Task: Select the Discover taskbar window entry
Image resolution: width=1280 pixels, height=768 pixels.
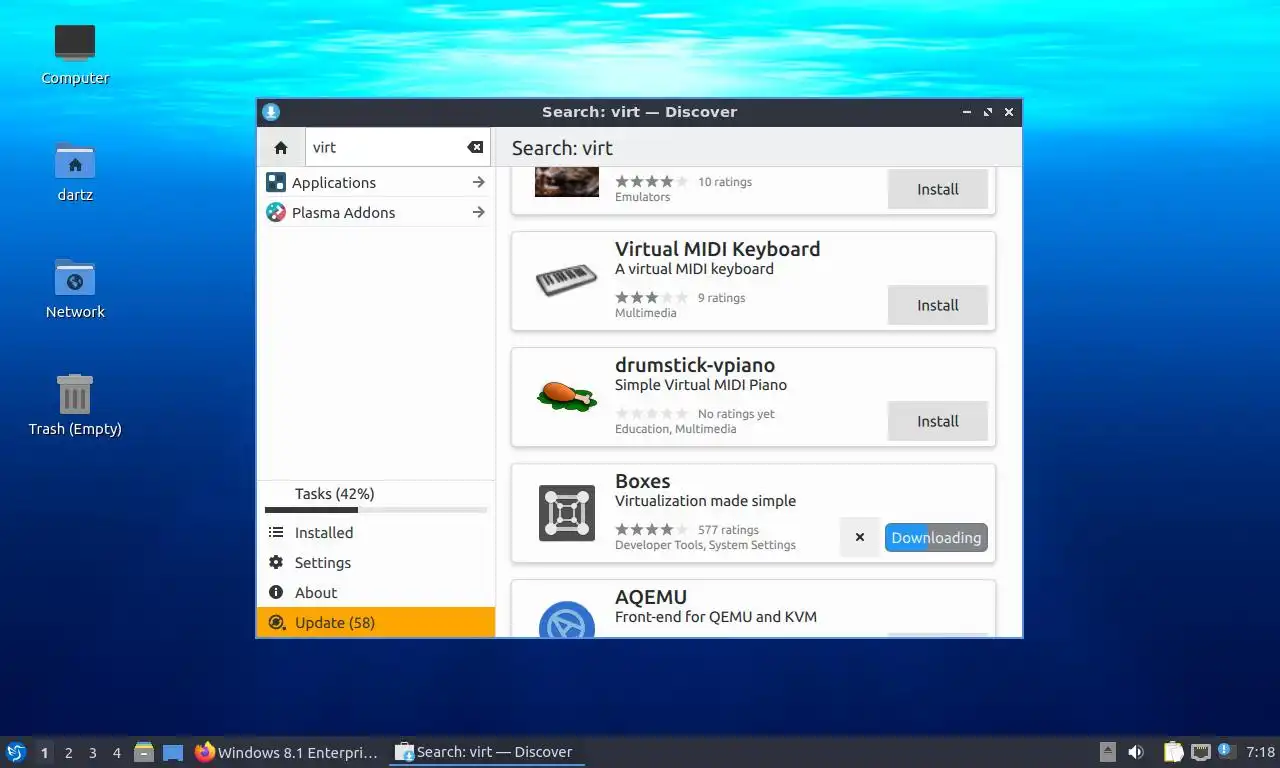Action: tap(486, 752)
